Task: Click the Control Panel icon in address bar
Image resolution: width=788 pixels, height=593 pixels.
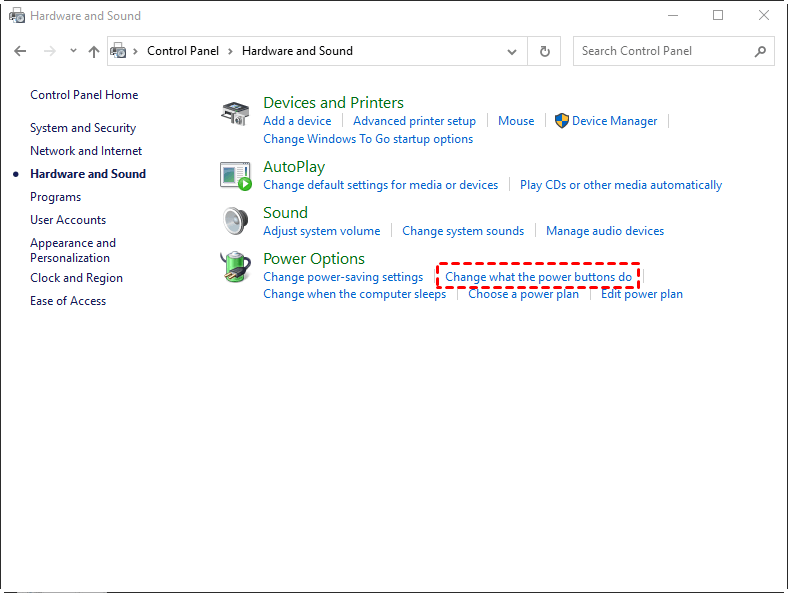Action: [119, 51]
